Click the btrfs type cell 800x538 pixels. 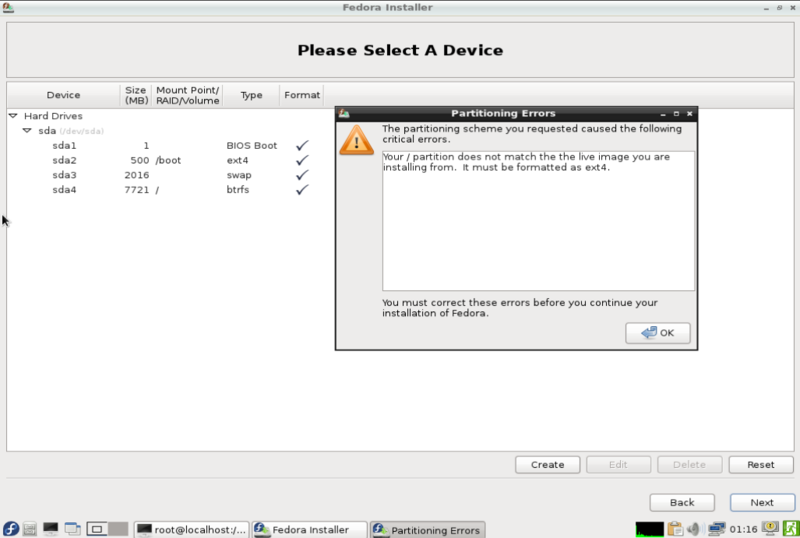click(238, 190)
